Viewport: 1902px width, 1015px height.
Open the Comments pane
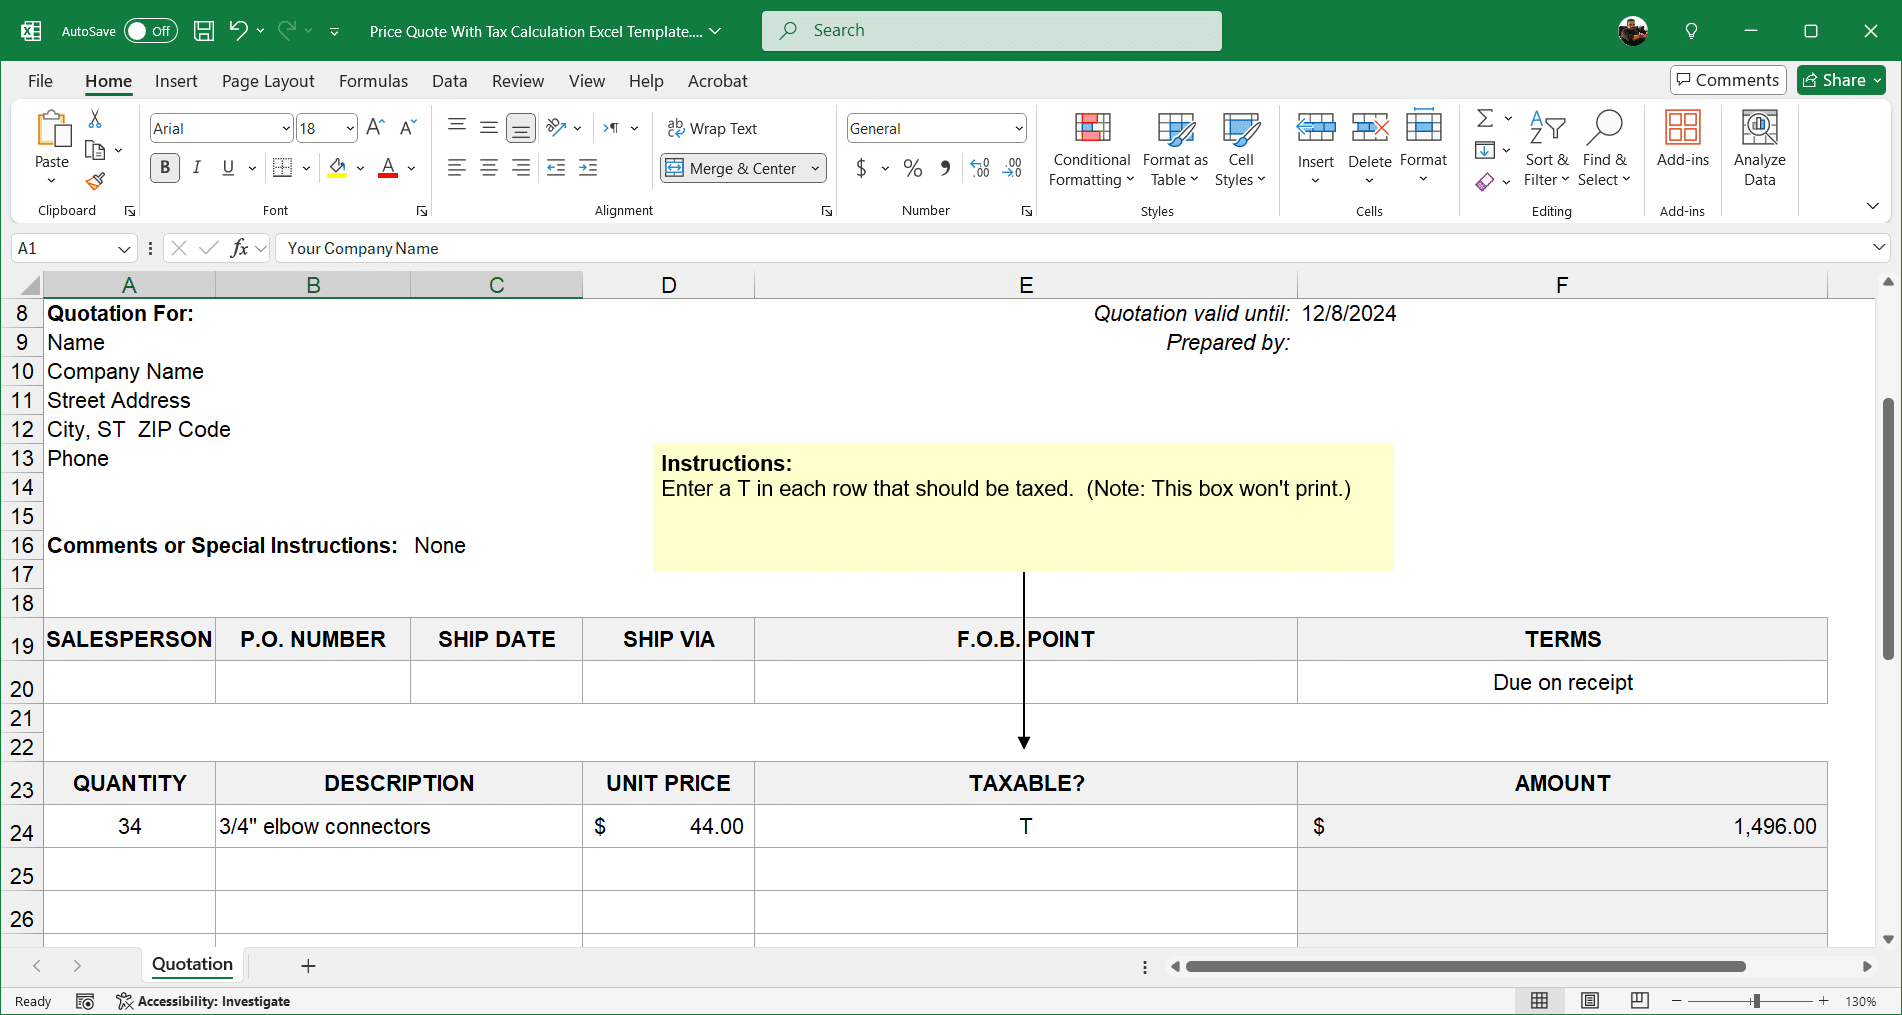point(1727,80)
